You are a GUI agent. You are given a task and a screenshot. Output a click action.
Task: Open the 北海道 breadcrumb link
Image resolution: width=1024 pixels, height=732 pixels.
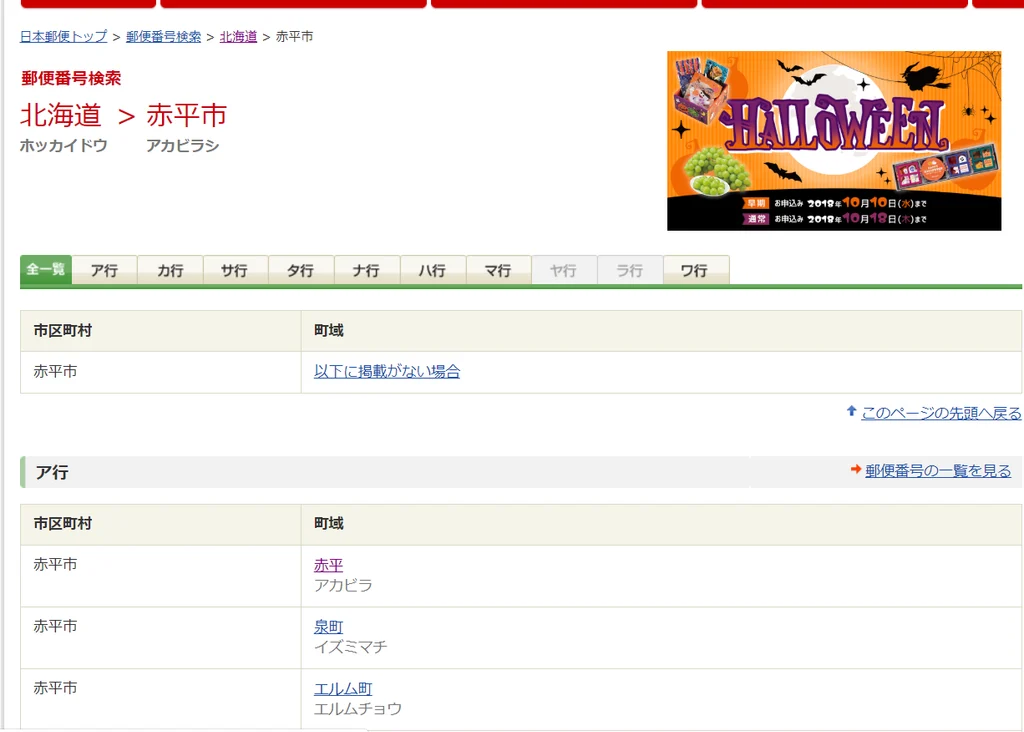point(238,37)
